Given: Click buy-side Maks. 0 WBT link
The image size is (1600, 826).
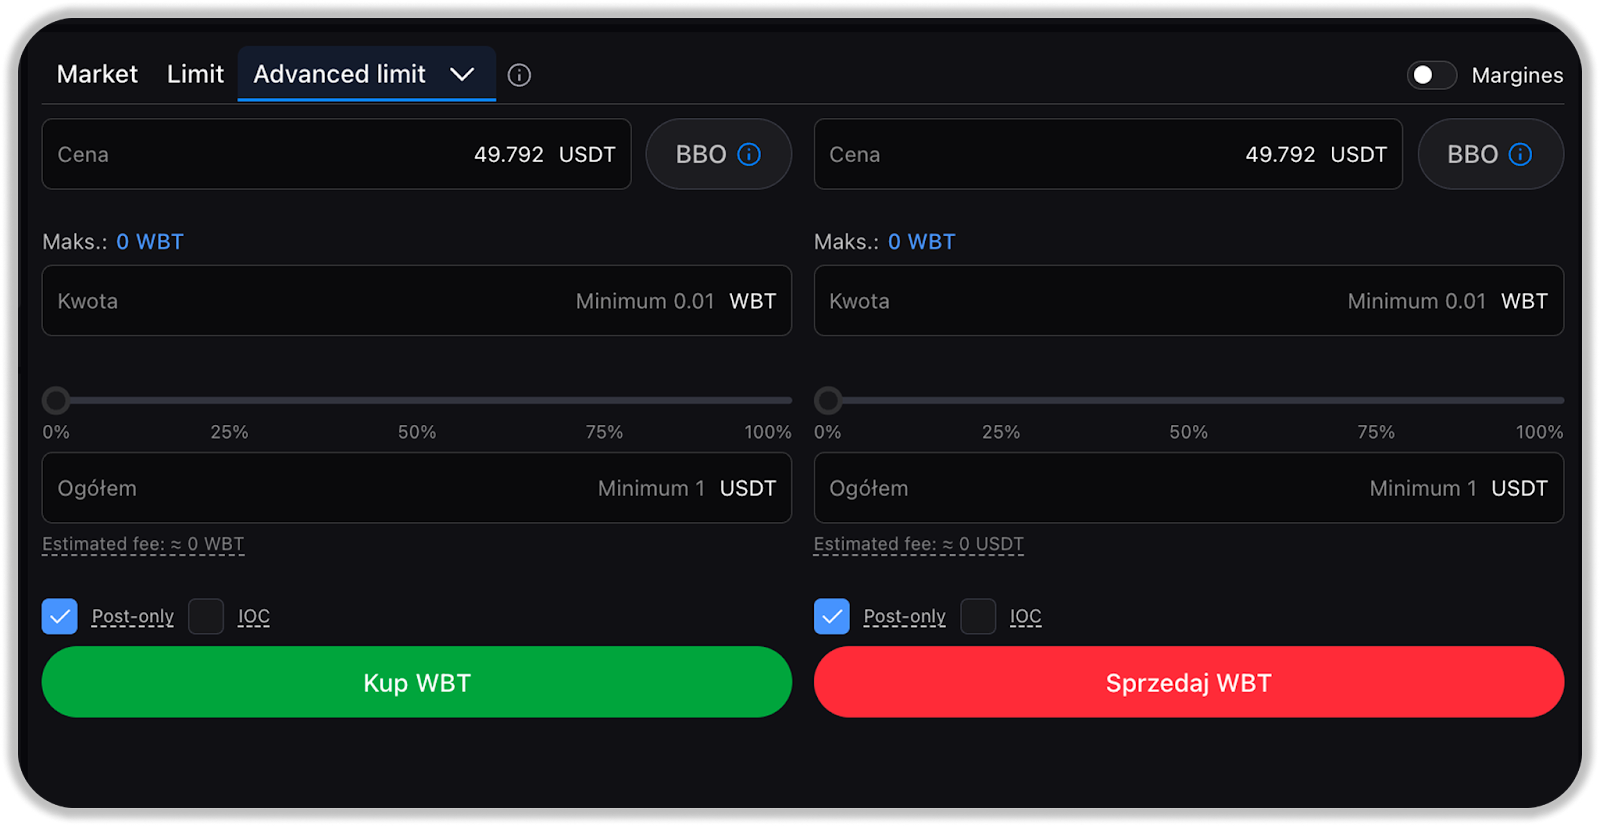Looking at the screenshot, I should [150, 242].
